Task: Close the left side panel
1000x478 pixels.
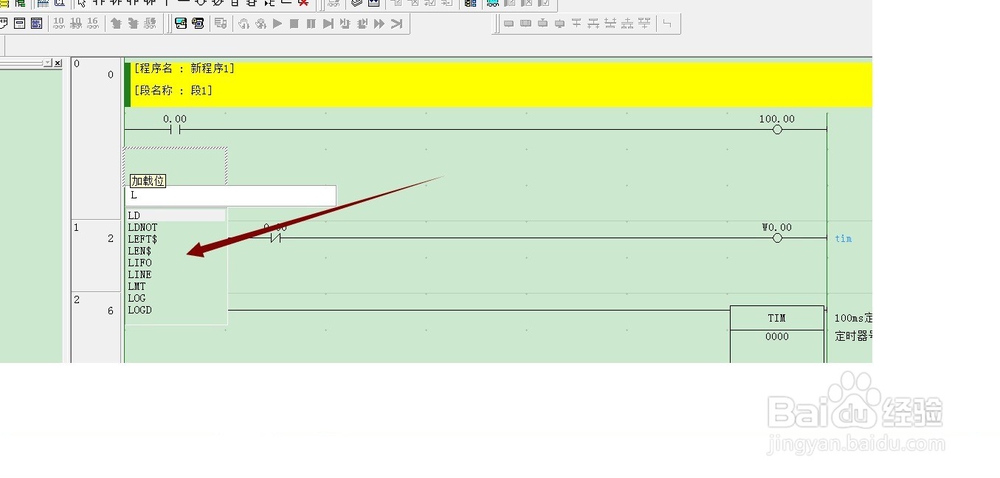Action: (57, 62)
